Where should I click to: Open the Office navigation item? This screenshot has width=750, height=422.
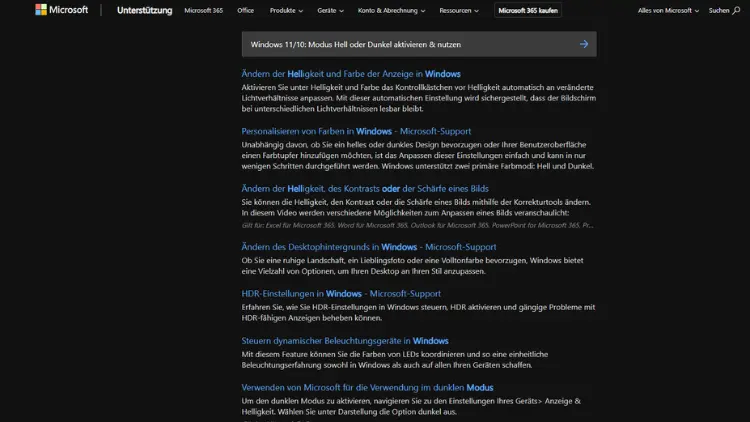click(245, 11)
